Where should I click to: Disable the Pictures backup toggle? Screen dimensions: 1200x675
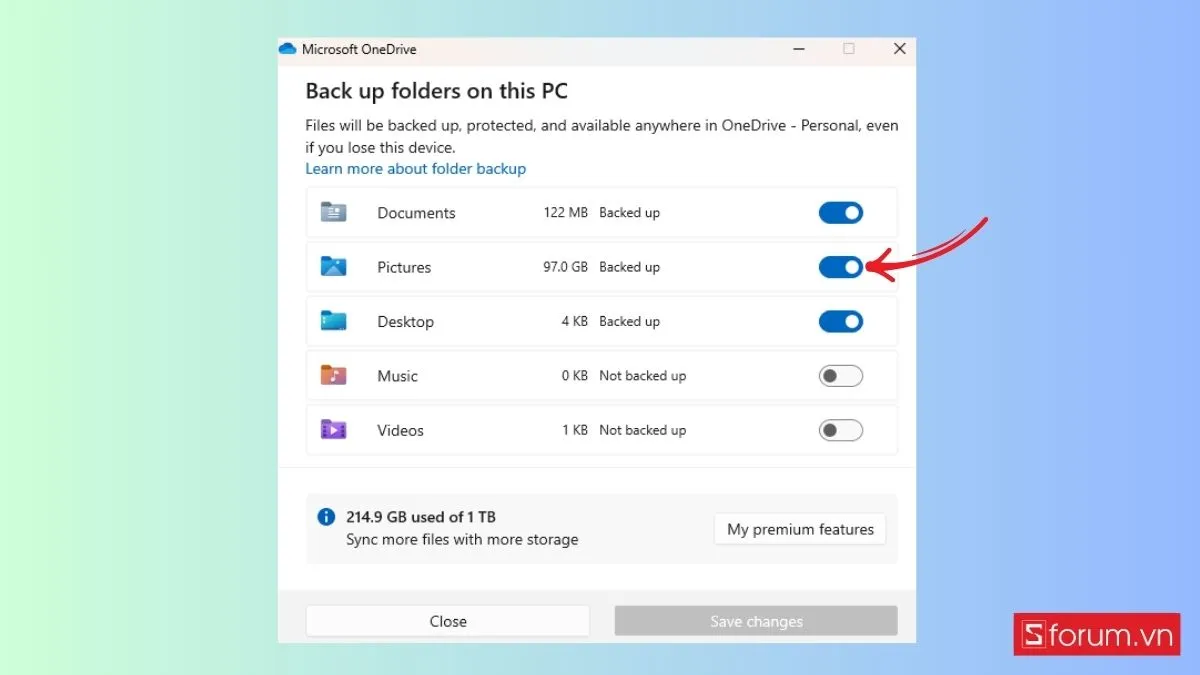pos(840,267)
